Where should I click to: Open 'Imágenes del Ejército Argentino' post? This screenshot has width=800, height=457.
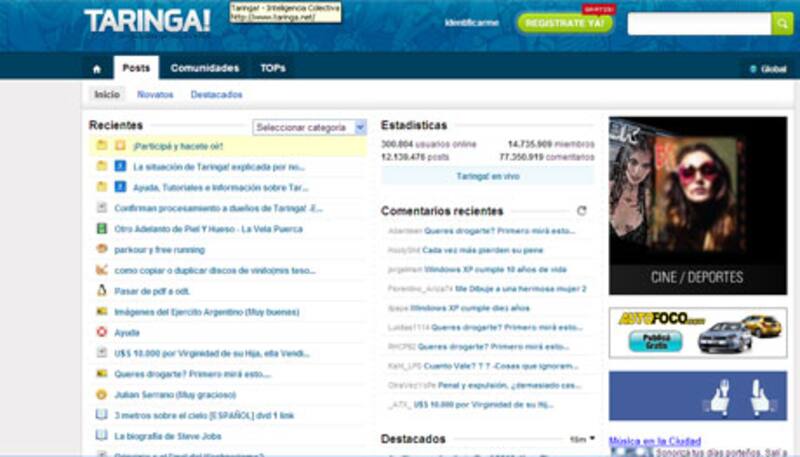point(207,312)
